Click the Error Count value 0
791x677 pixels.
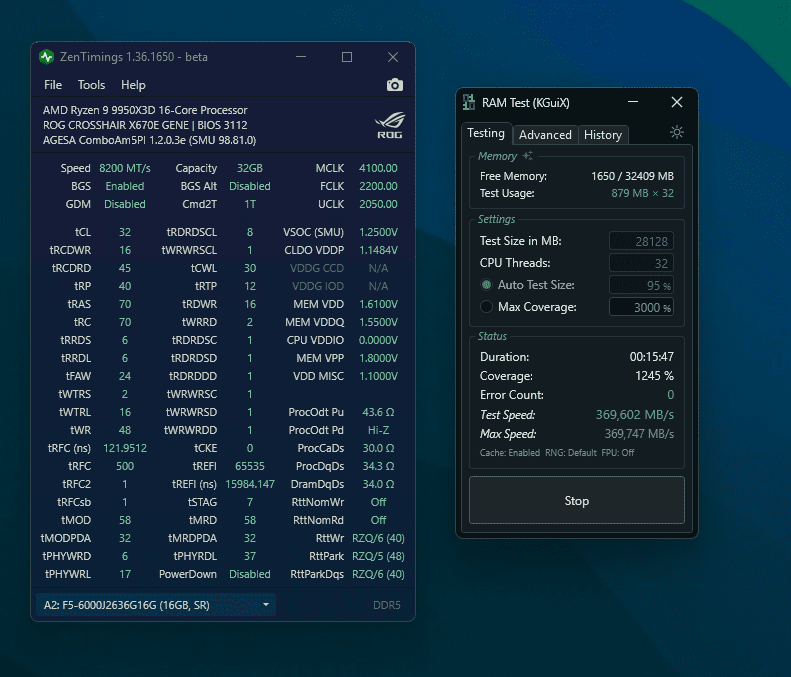(x=670, y=395)
